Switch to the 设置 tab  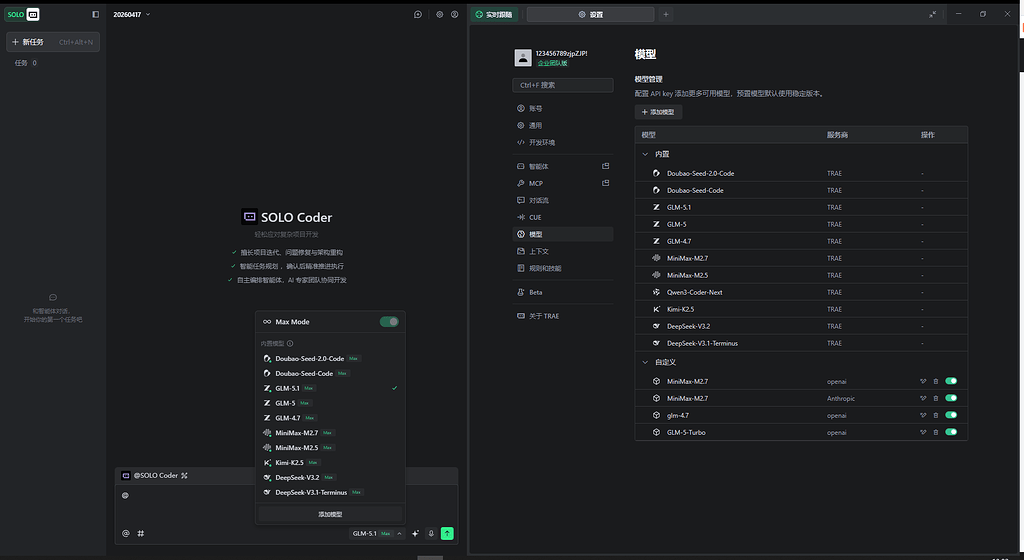590,14
